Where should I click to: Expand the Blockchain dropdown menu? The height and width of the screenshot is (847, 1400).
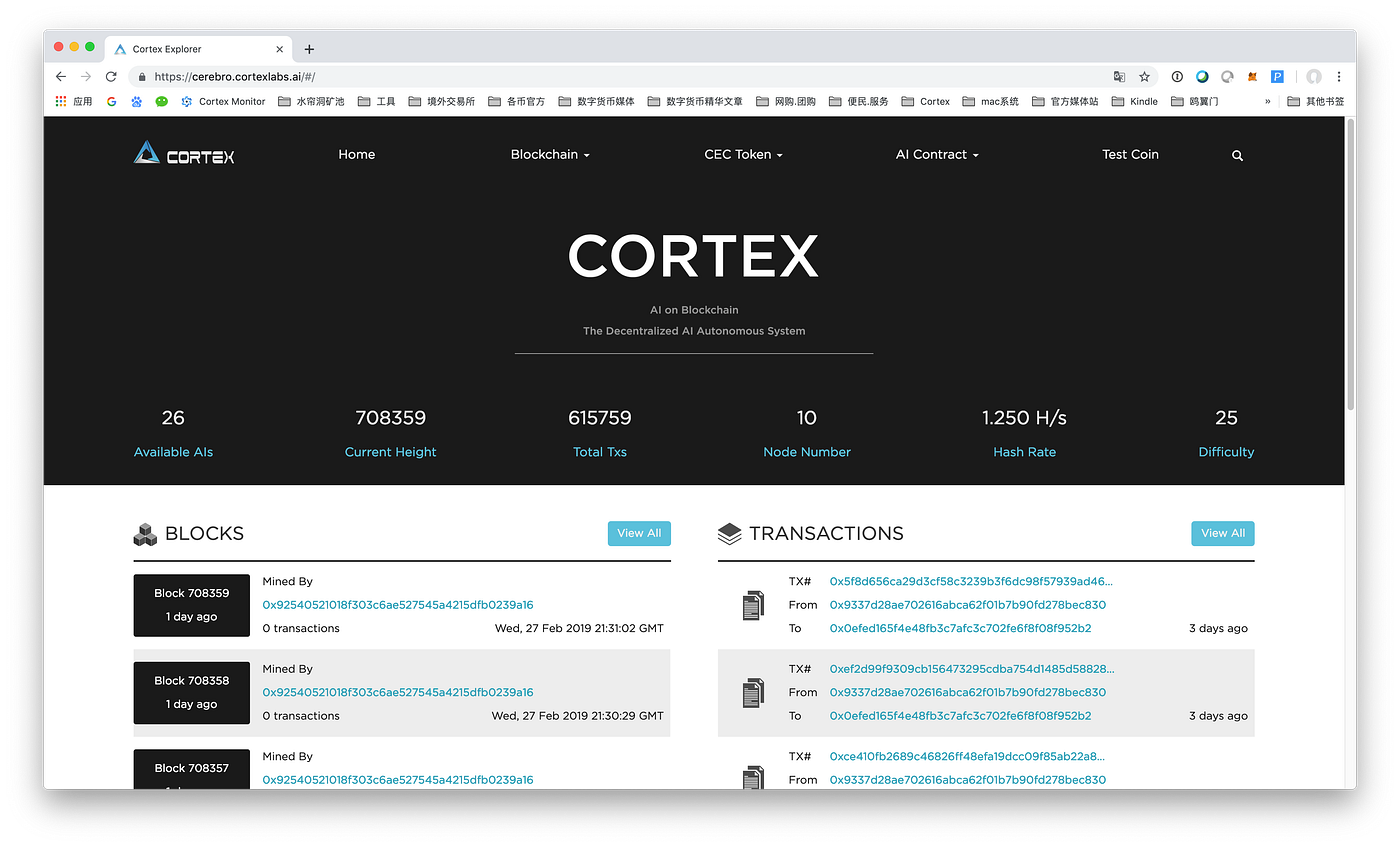tap(550, 154)
